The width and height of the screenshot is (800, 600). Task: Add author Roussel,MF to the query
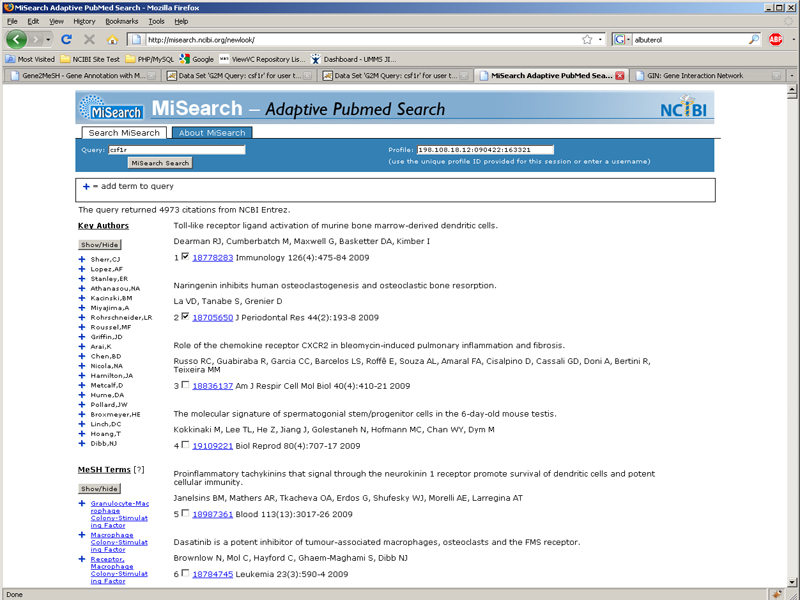click(82, 327)
